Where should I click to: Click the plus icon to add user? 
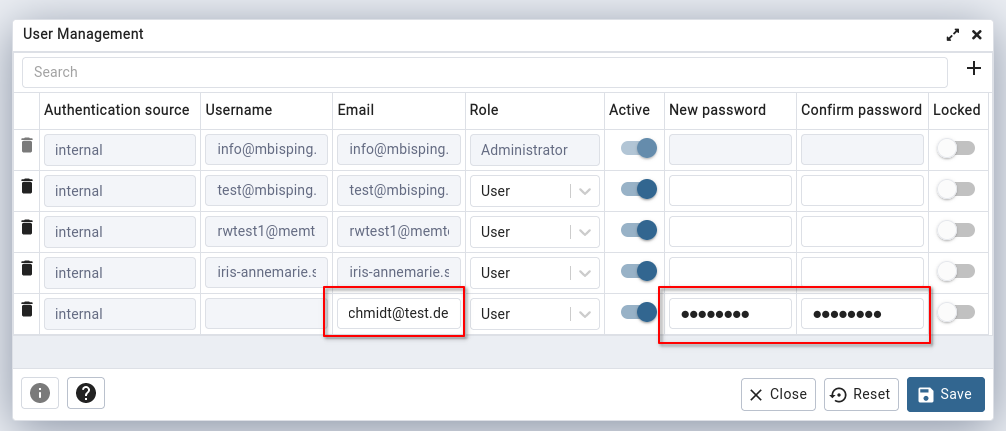(x=973, y=69)
